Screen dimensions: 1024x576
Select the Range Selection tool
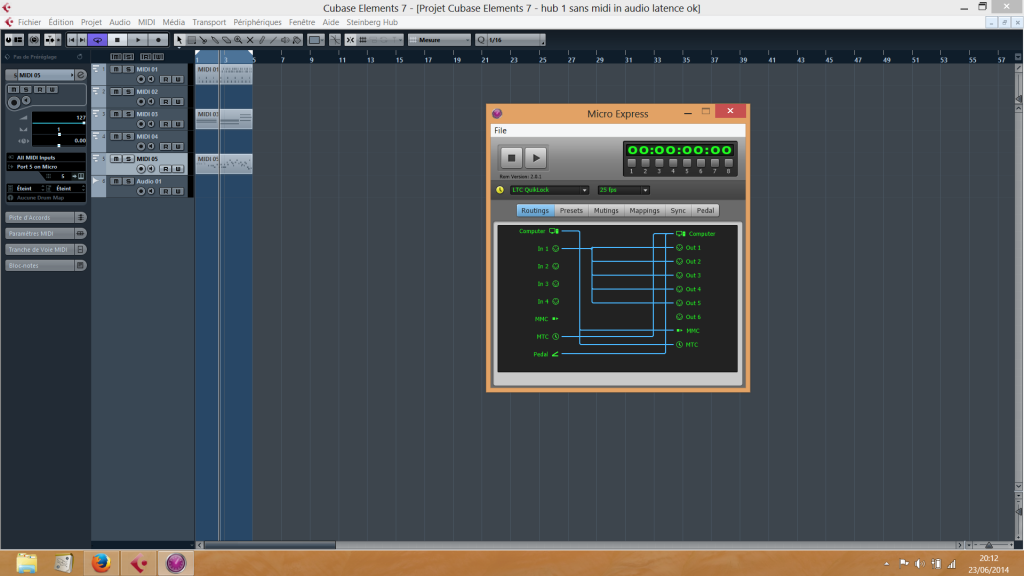191,40
